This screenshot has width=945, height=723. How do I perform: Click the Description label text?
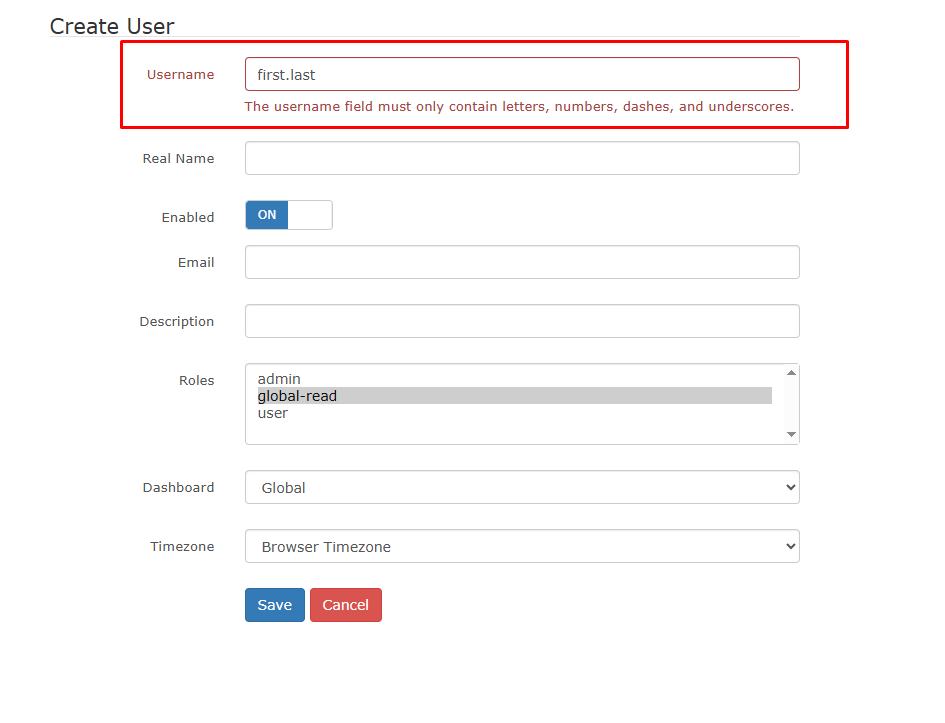176,321
